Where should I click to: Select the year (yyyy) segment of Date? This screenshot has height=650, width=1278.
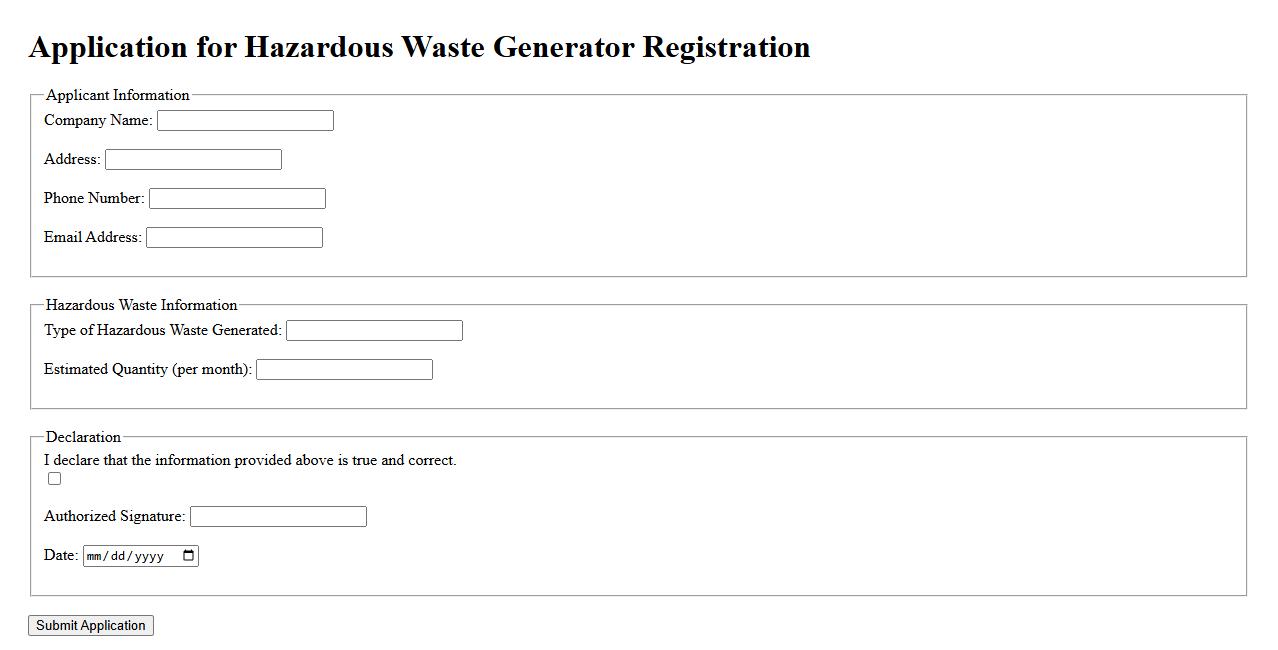pos(148,556)
